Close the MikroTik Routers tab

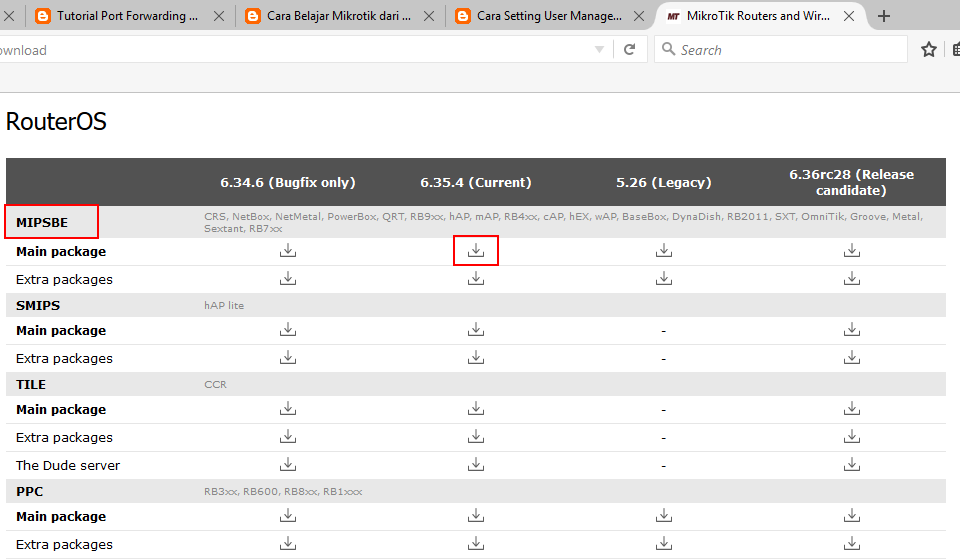(849, 17)
